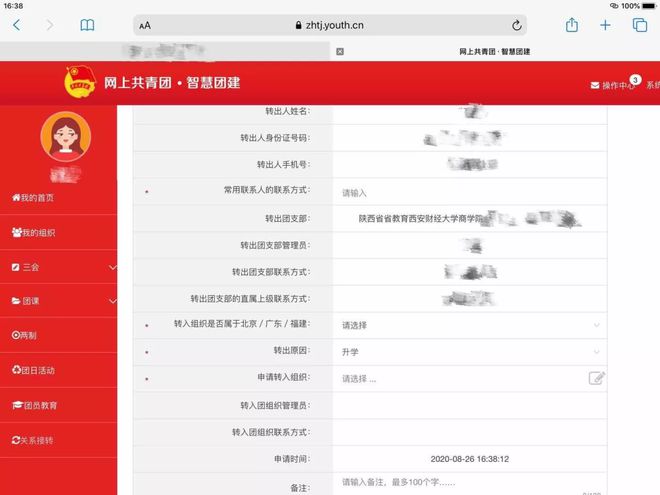
Task: Tap zhtj.youth.cn address bar
Action: [x=330, y=25]
